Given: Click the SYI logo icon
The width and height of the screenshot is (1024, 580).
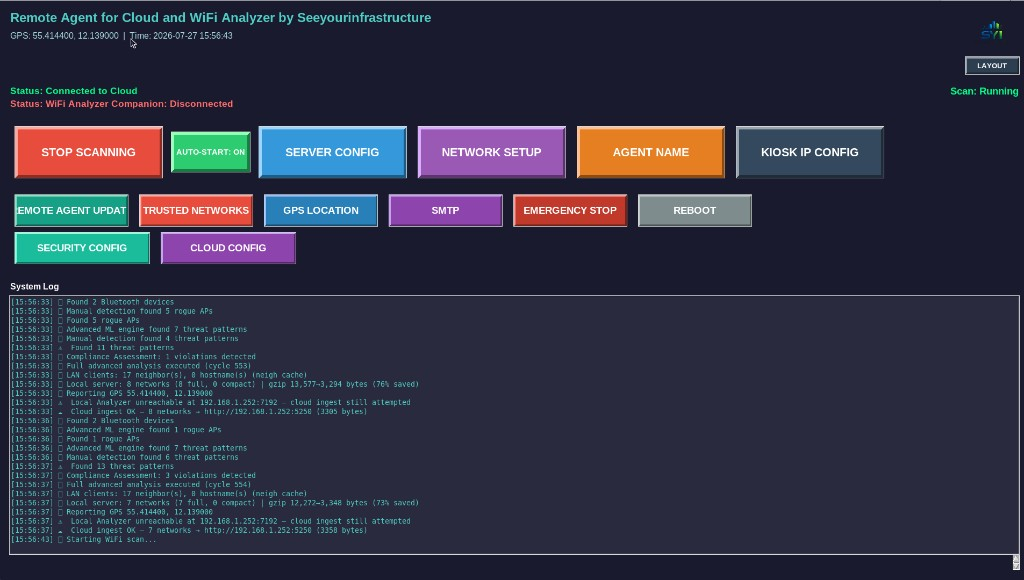Looking at the screenshot, I should (991, 30).
